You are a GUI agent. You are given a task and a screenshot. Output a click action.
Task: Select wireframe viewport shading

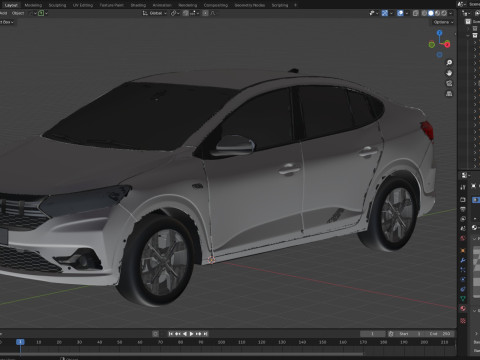tap(424, 13)
